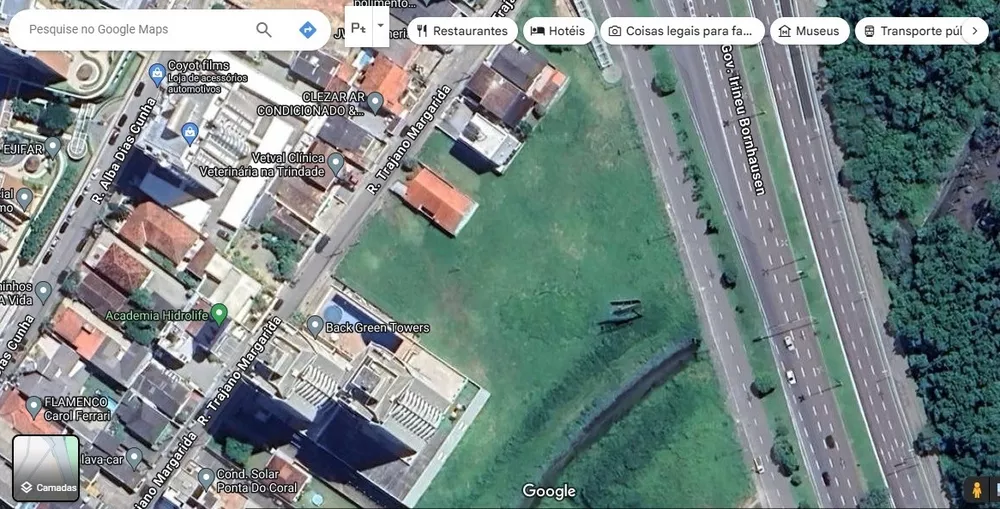Click the Pt language button
The height and width of the screenshot is (509, 1000).
click(x=358, y=27)
